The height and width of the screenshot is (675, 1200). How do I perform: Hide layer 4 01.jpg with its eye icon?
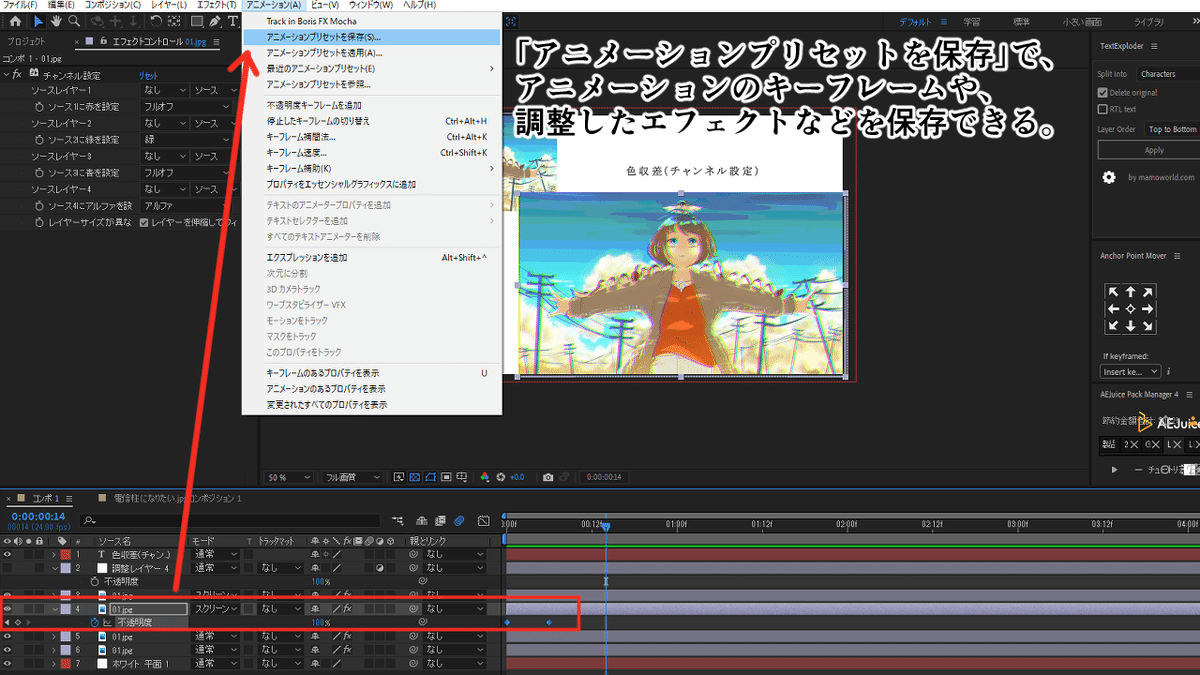[8, 608]
